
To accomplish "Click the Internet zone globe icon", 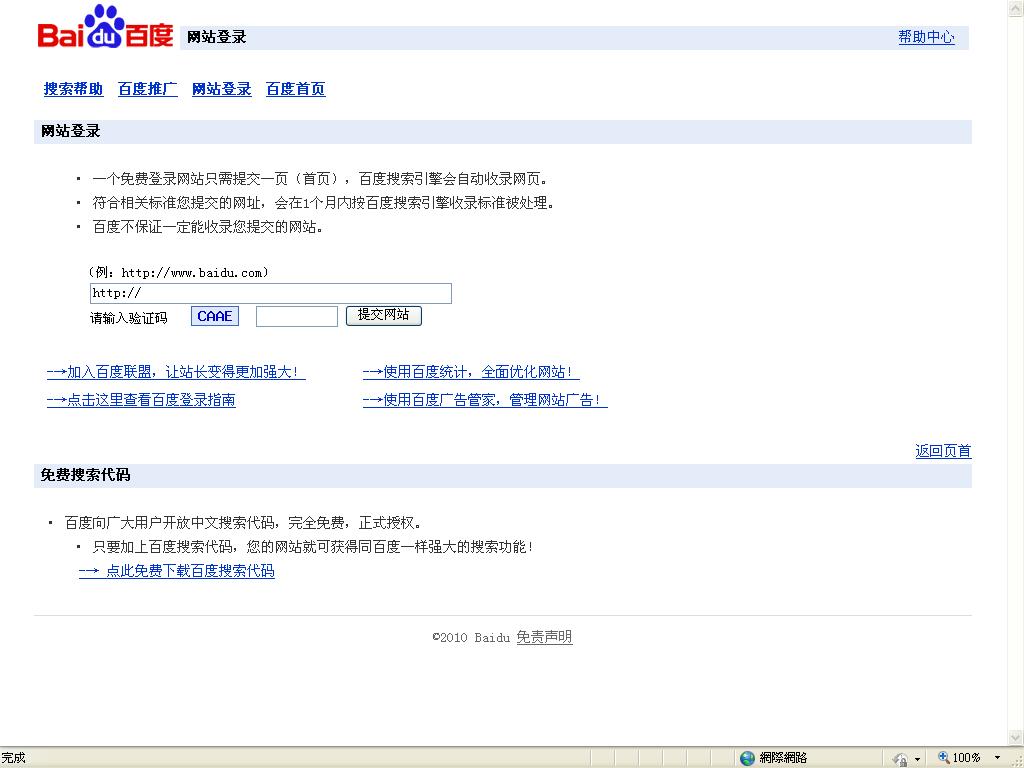I will (x=747, y=758).
